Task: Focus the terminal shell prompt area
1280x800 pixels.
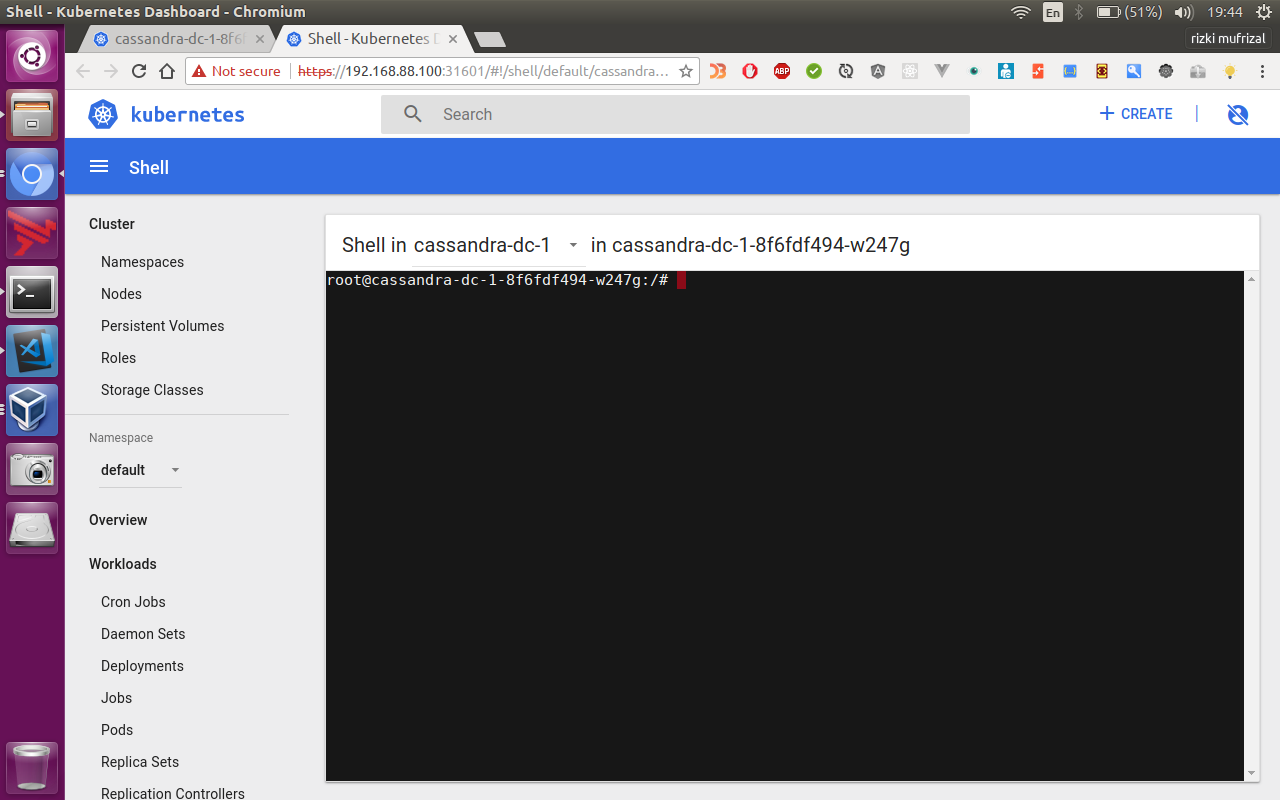Action: tap(785, 525)
